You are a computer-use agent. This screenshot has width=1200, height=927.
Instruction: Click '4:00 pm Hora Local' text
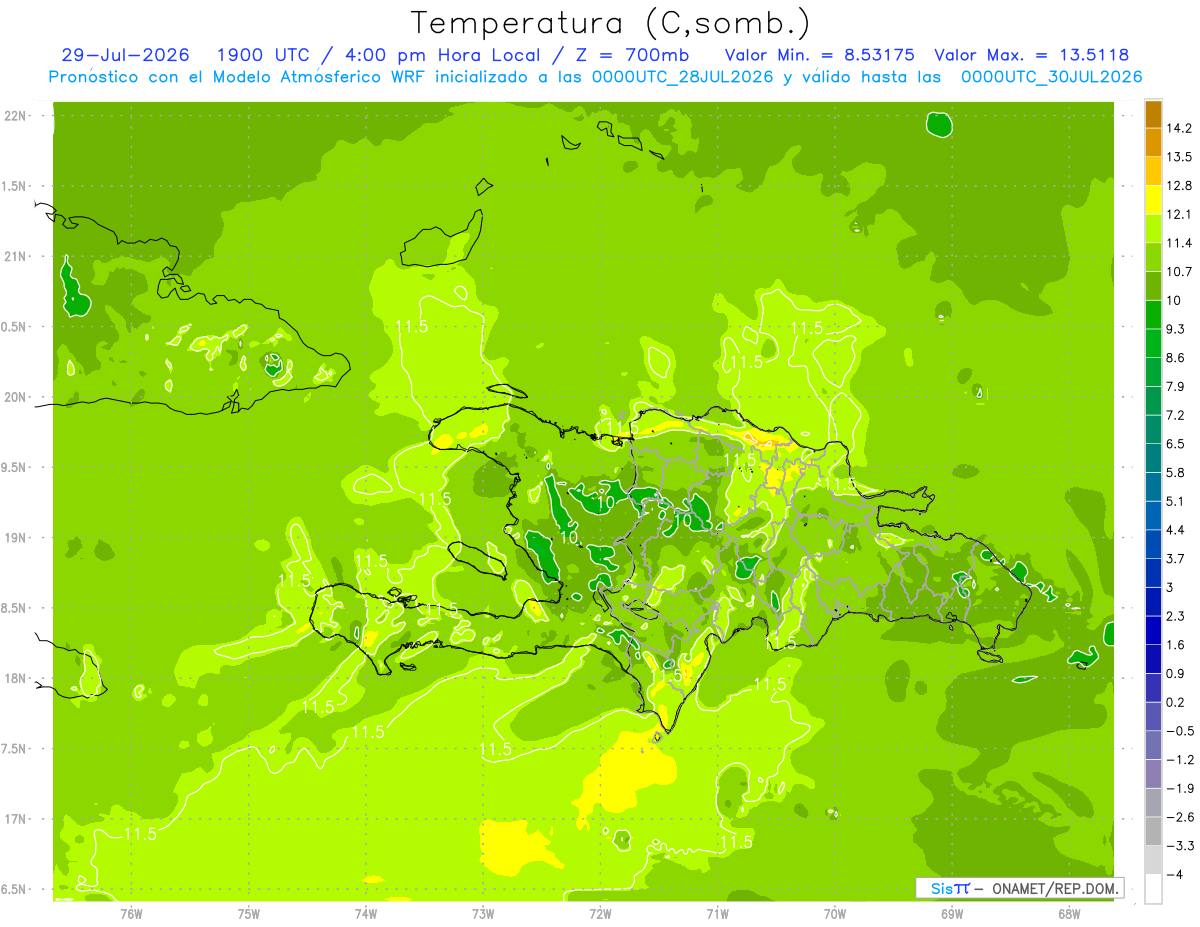click(438, 55)
